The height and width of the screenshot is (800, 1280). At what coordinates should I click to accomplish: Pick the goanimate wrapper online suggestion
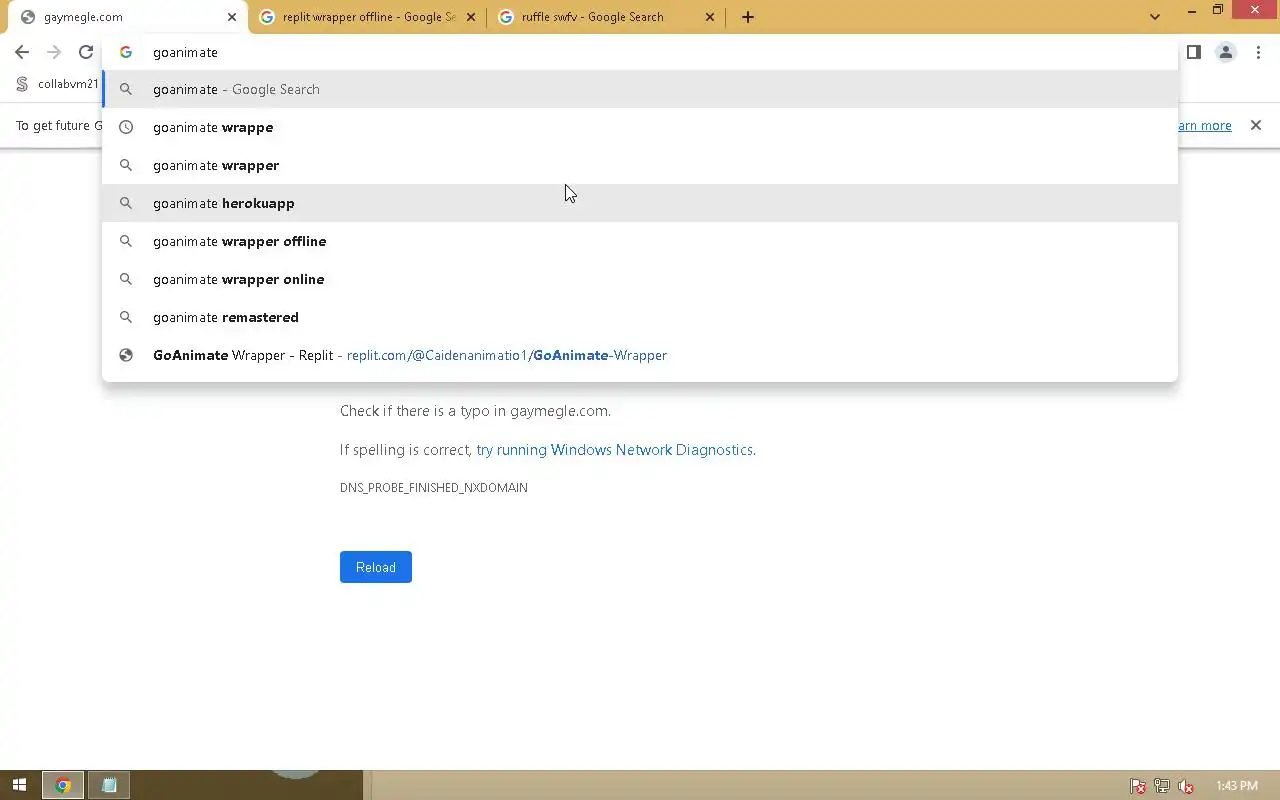[x=640, y=279]
